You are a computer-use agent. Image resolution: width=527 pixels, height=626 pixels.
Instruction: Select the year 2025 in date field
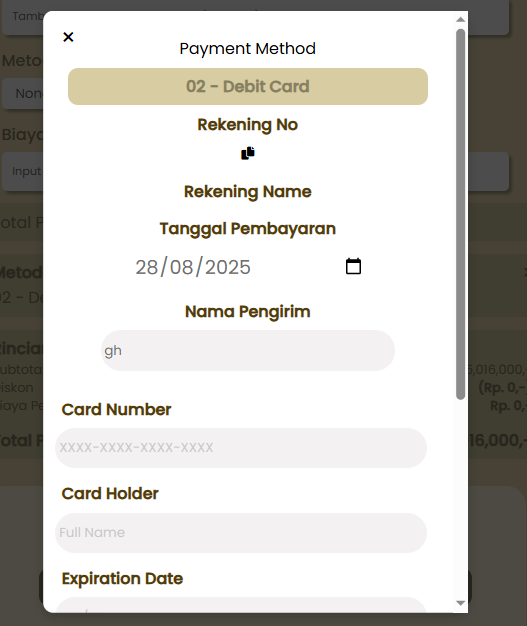click(228, 267)
